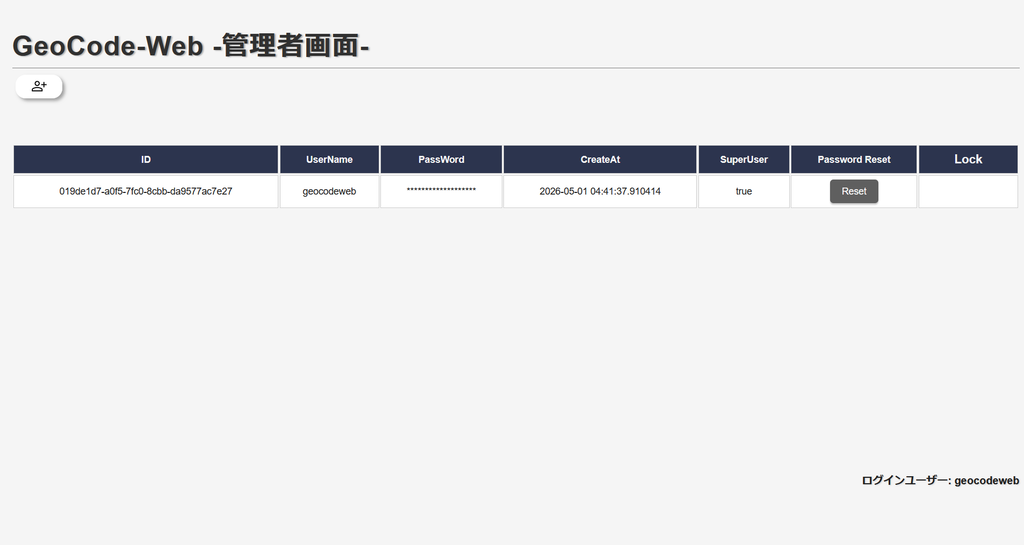Click the SuperUser value true

point(744,191)
